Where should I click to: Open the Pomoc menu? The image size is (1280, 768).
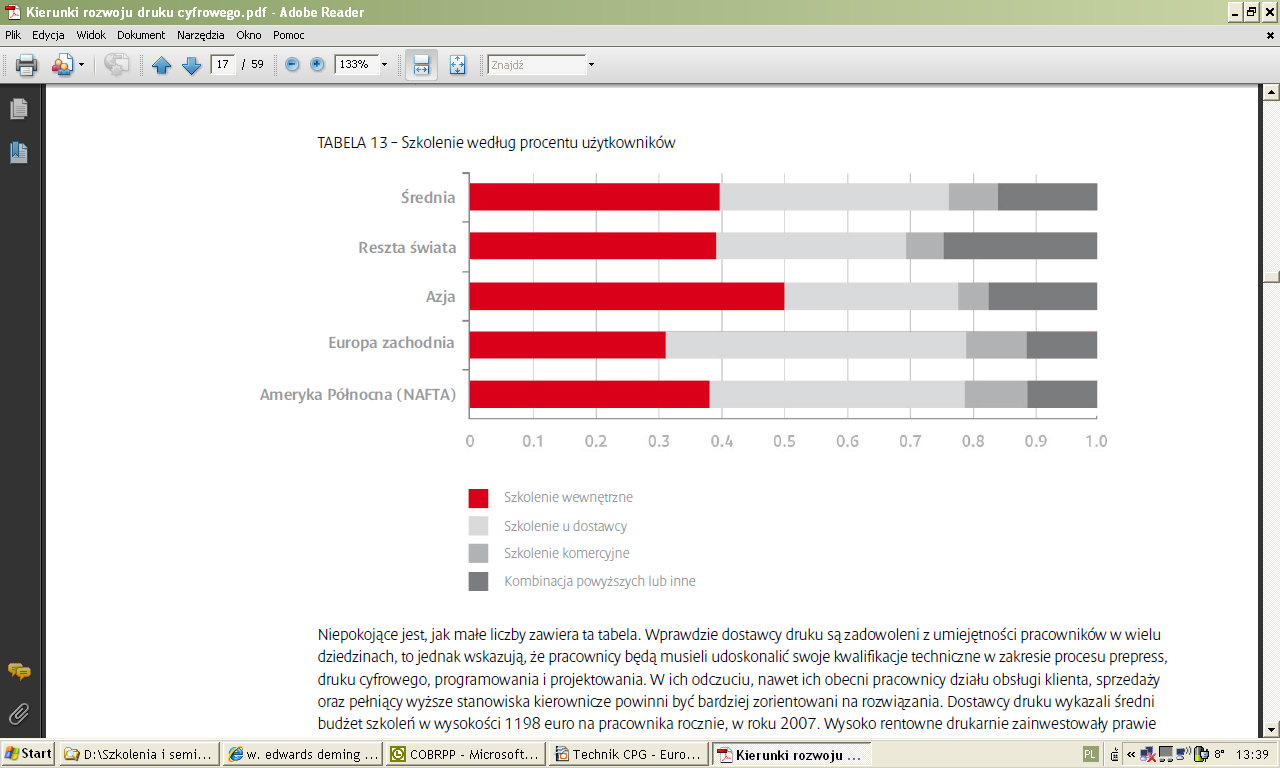(x=289, y=34)
